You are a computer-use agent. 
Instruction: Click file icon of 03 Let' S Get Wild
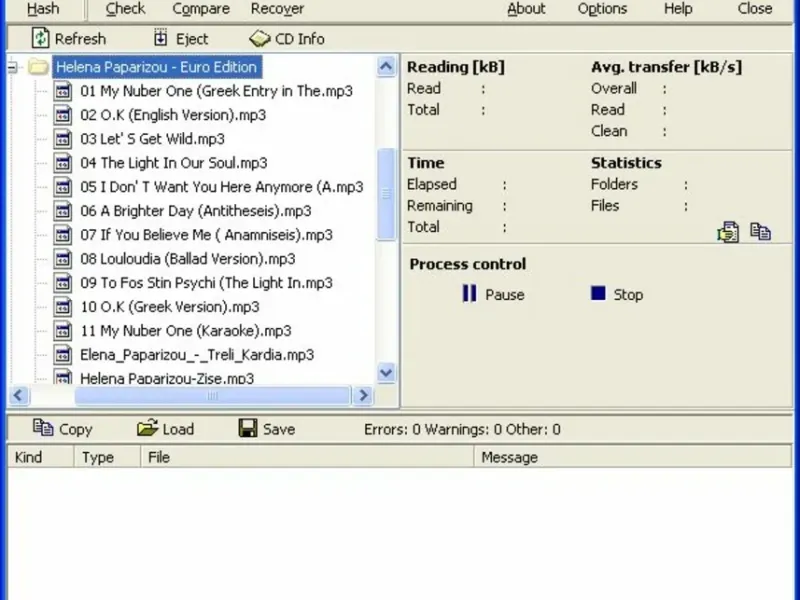pyautogui.click(x=62, y=139)
